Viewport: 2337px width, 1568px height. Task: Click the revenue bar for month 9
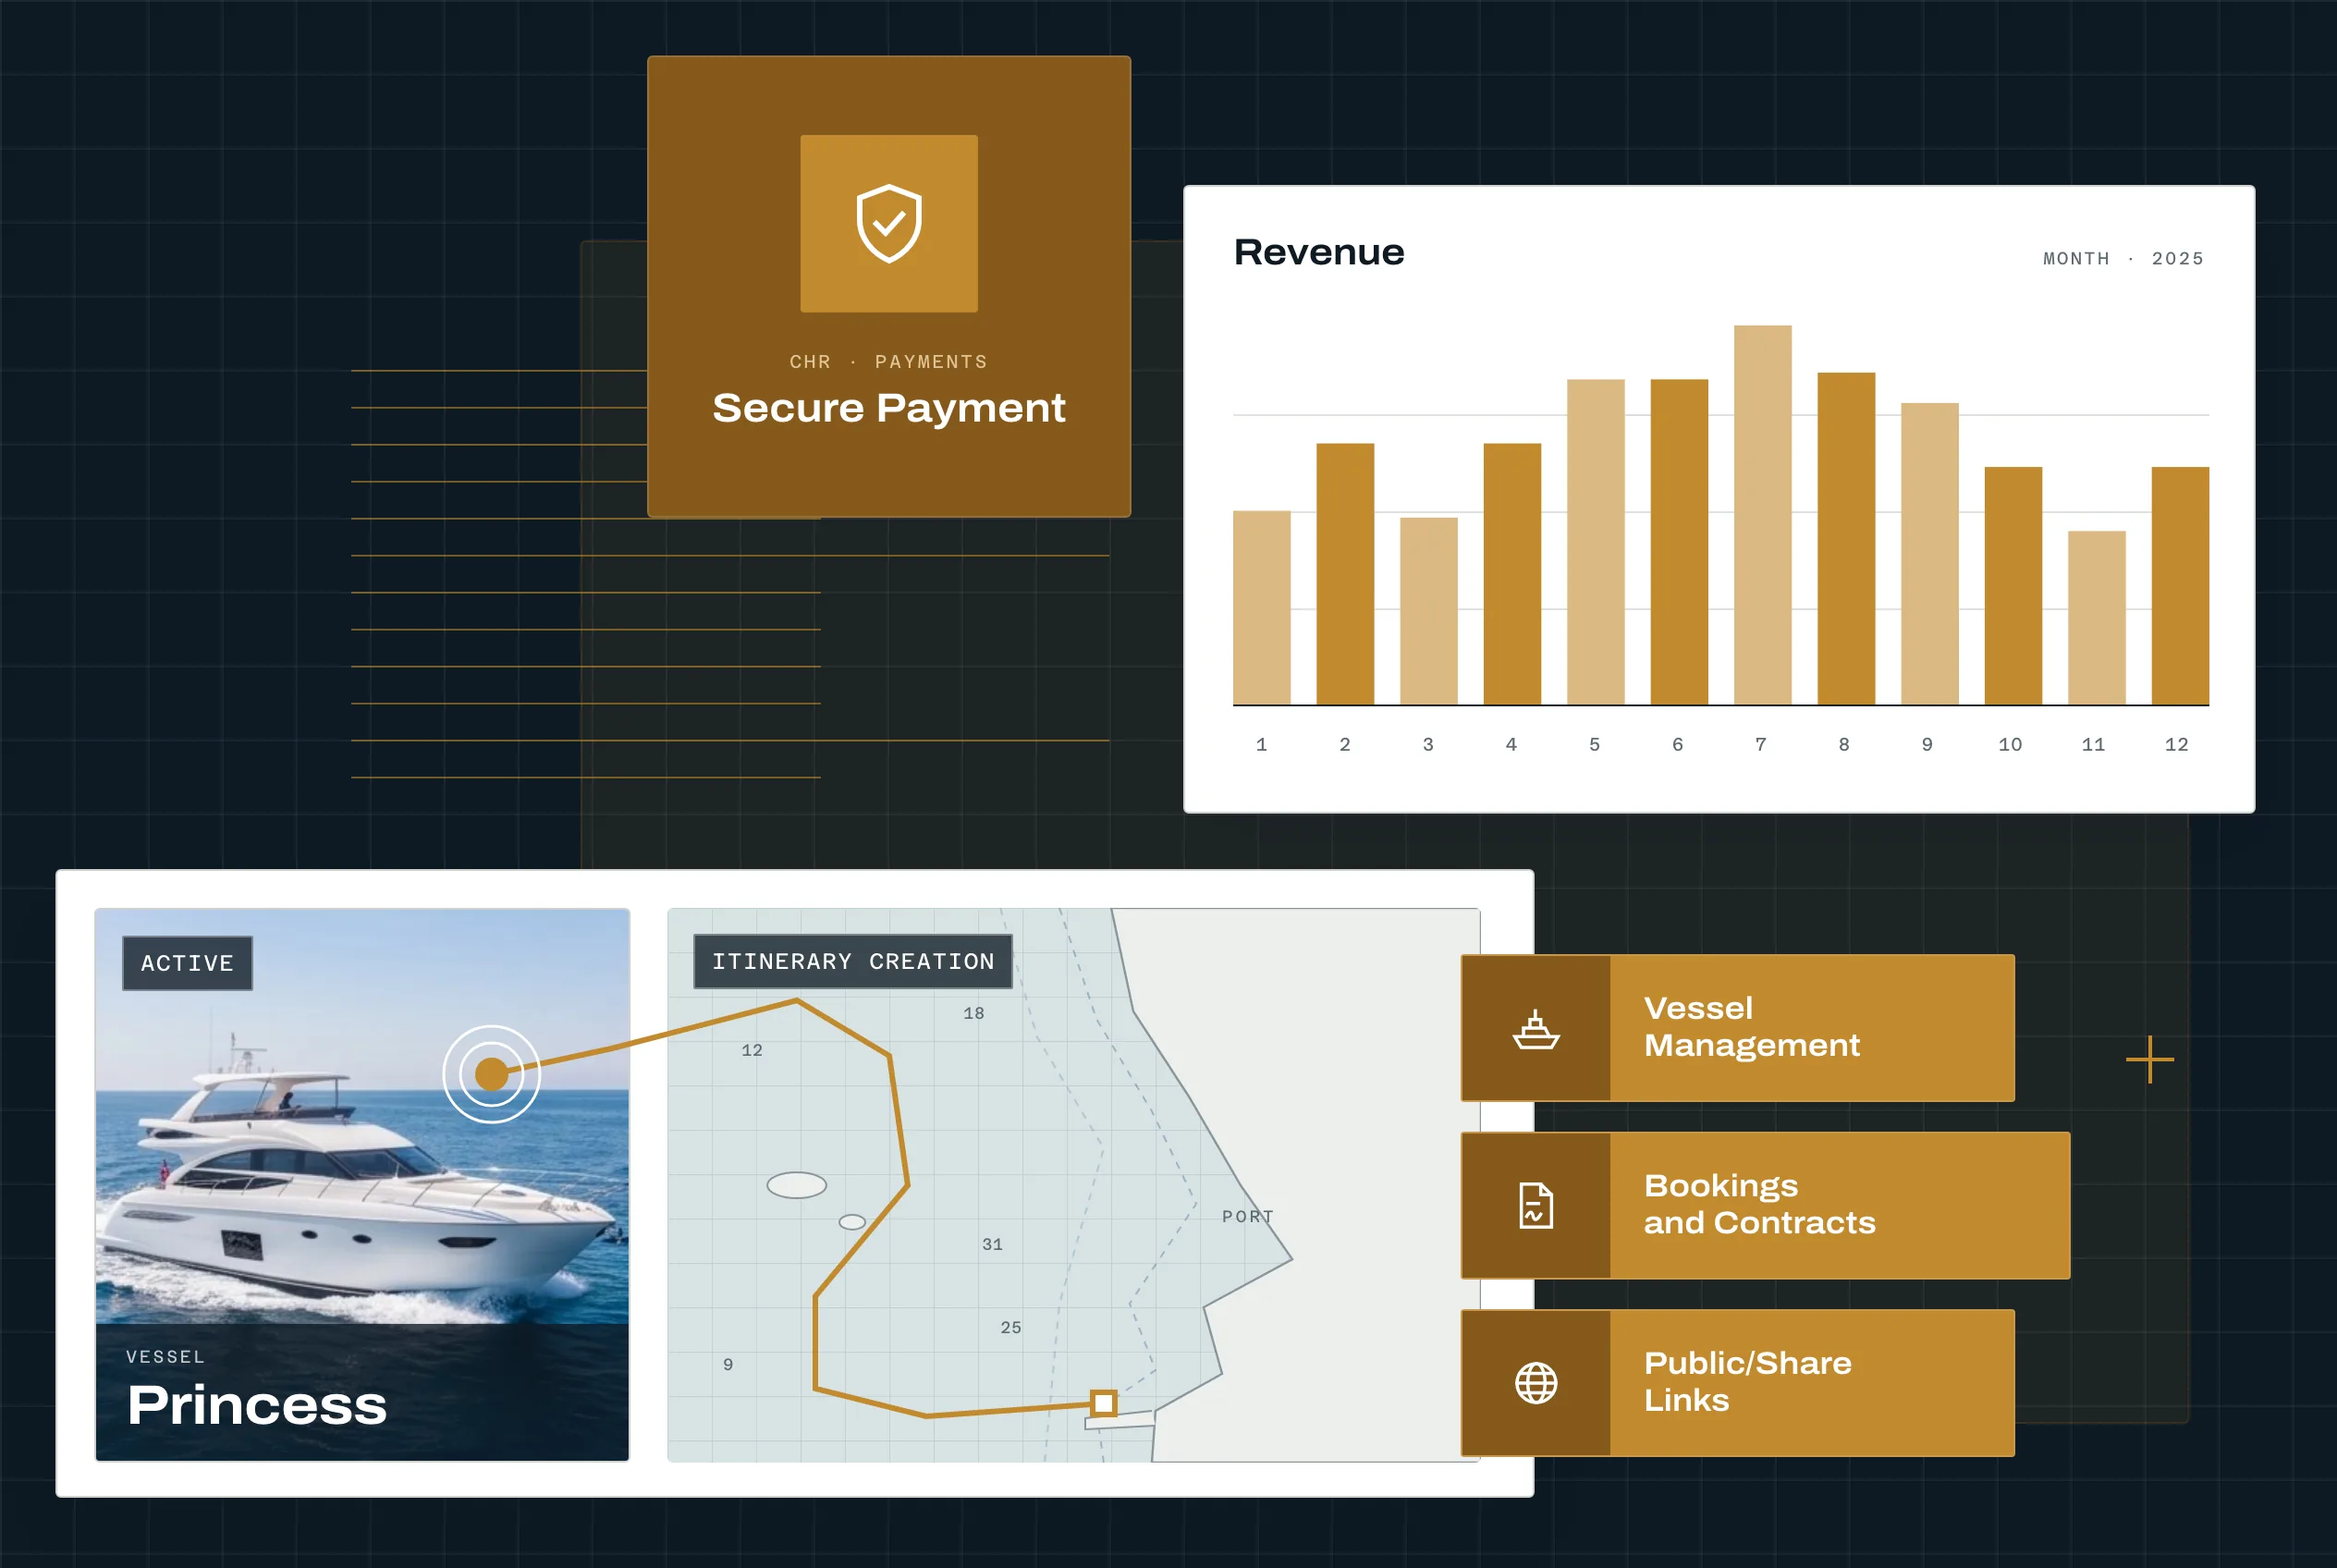pyautogui.click(x=1929, y=554)
